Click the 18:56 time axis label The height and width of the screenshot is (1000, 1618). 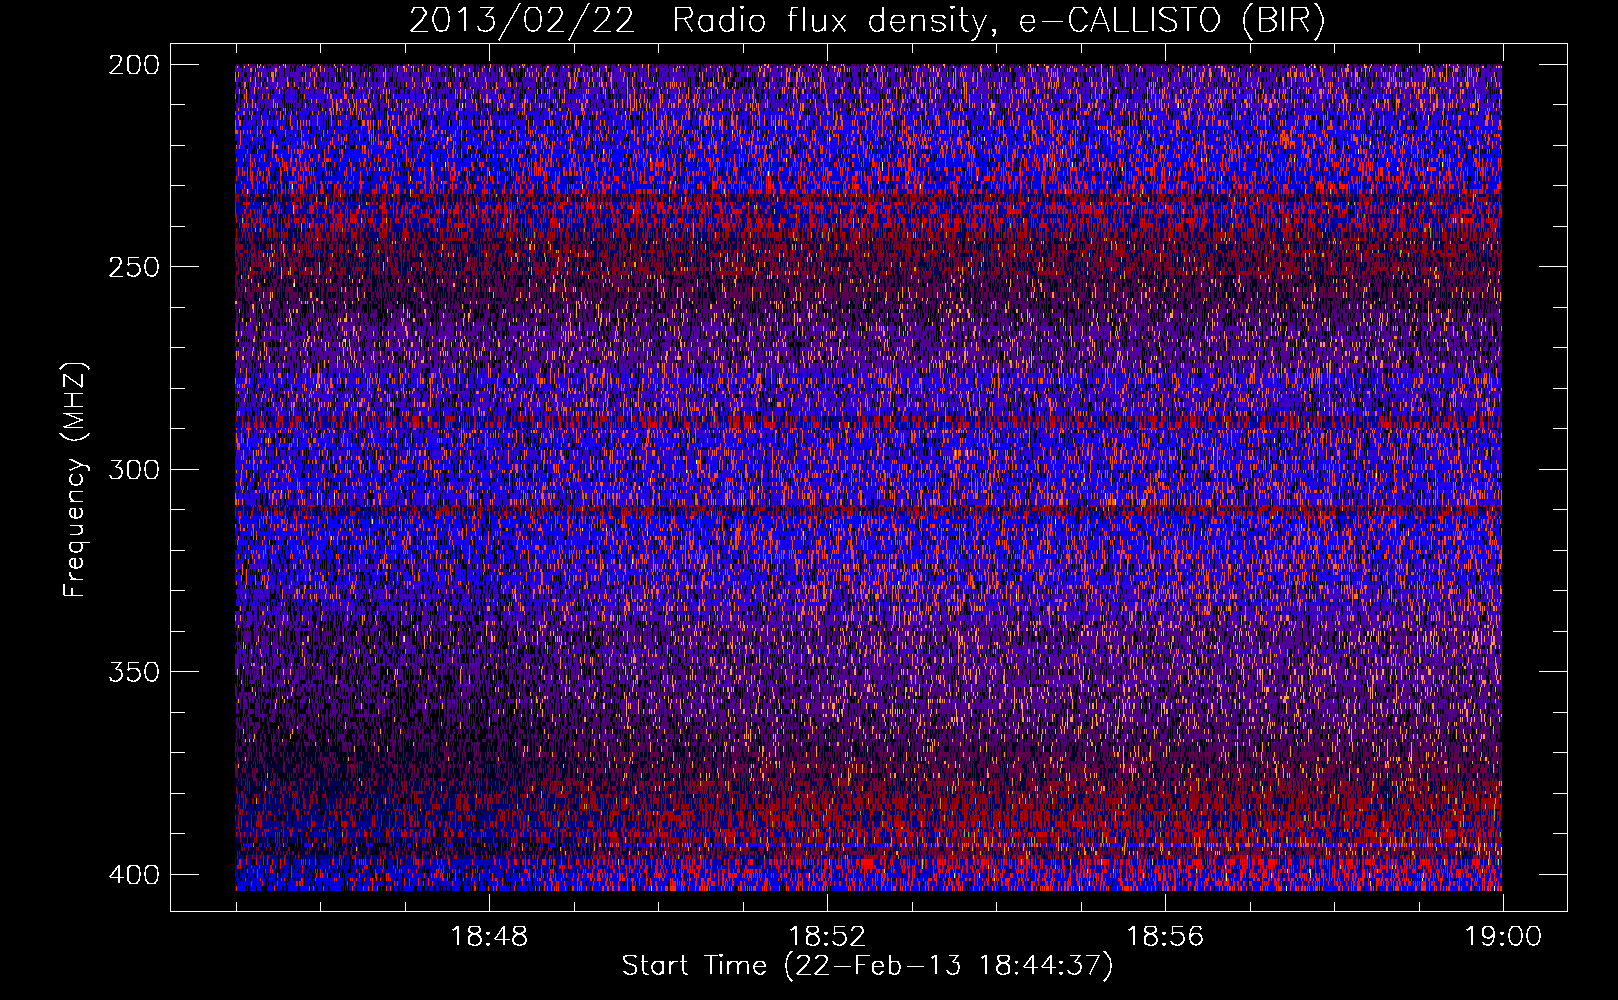(x=1165, y=937)
